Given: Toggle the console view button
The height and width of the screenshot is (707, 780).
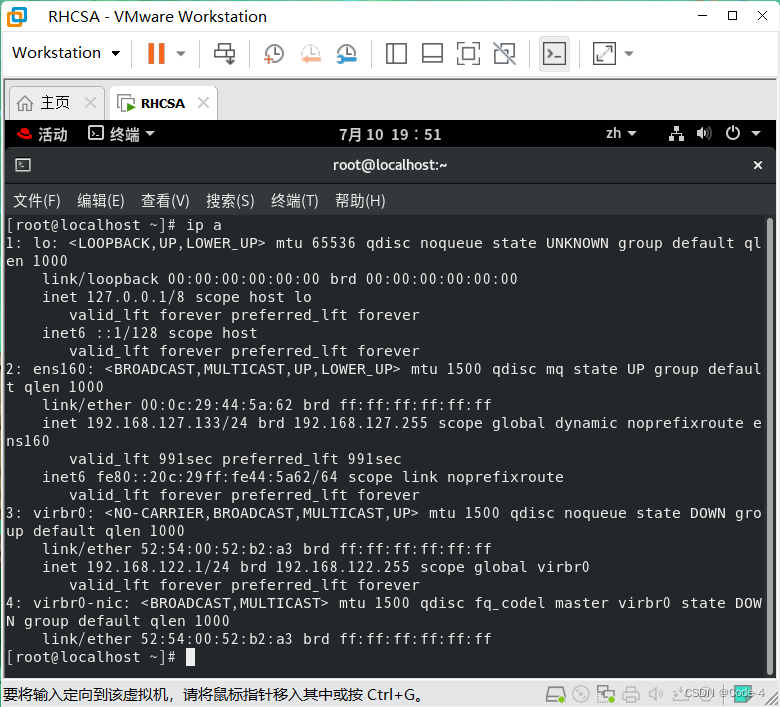Looking at the screenshot, I should pyautogui.click(x=554, y=53).
